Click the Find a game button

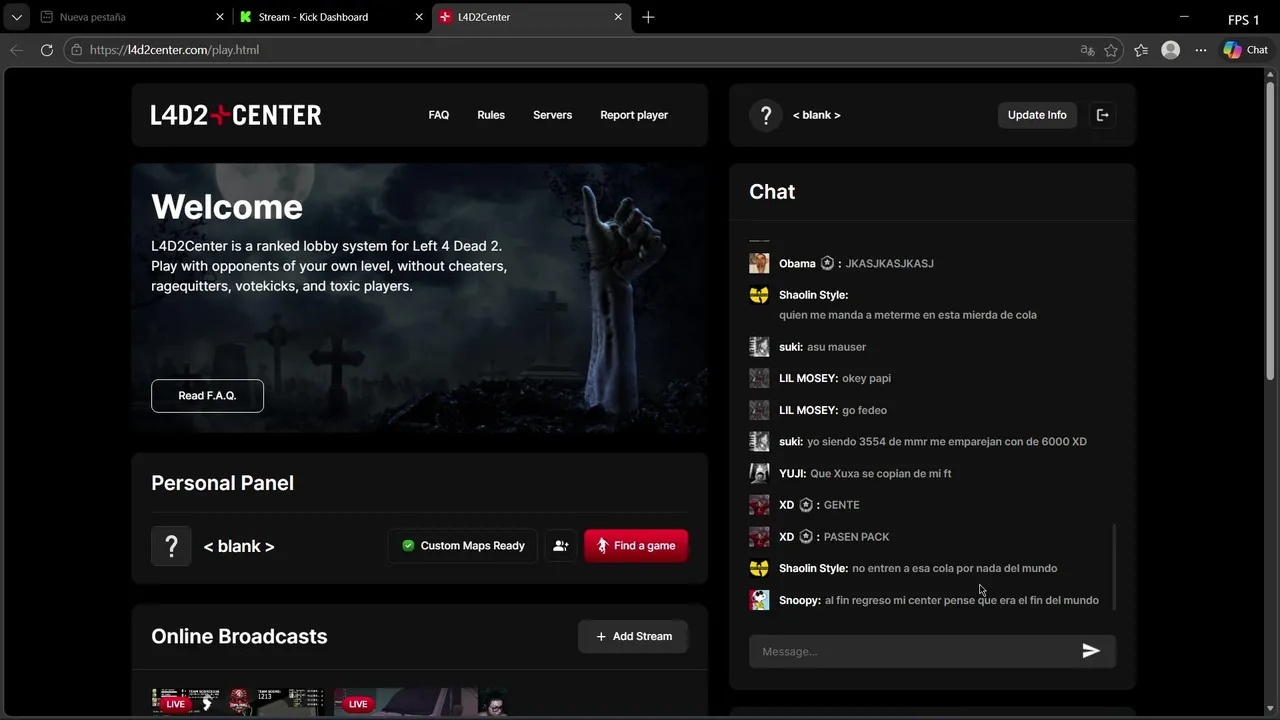click(x=636, y=546)
